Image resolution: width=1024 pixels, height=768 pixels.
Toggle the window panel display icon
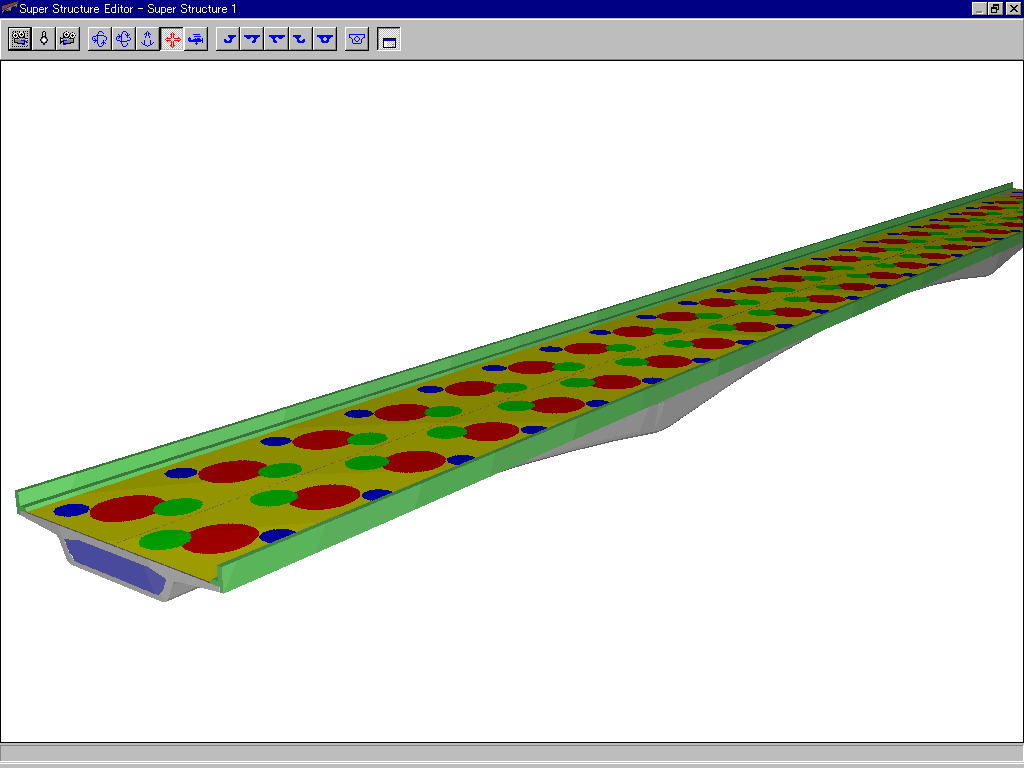tap(389, 39)
